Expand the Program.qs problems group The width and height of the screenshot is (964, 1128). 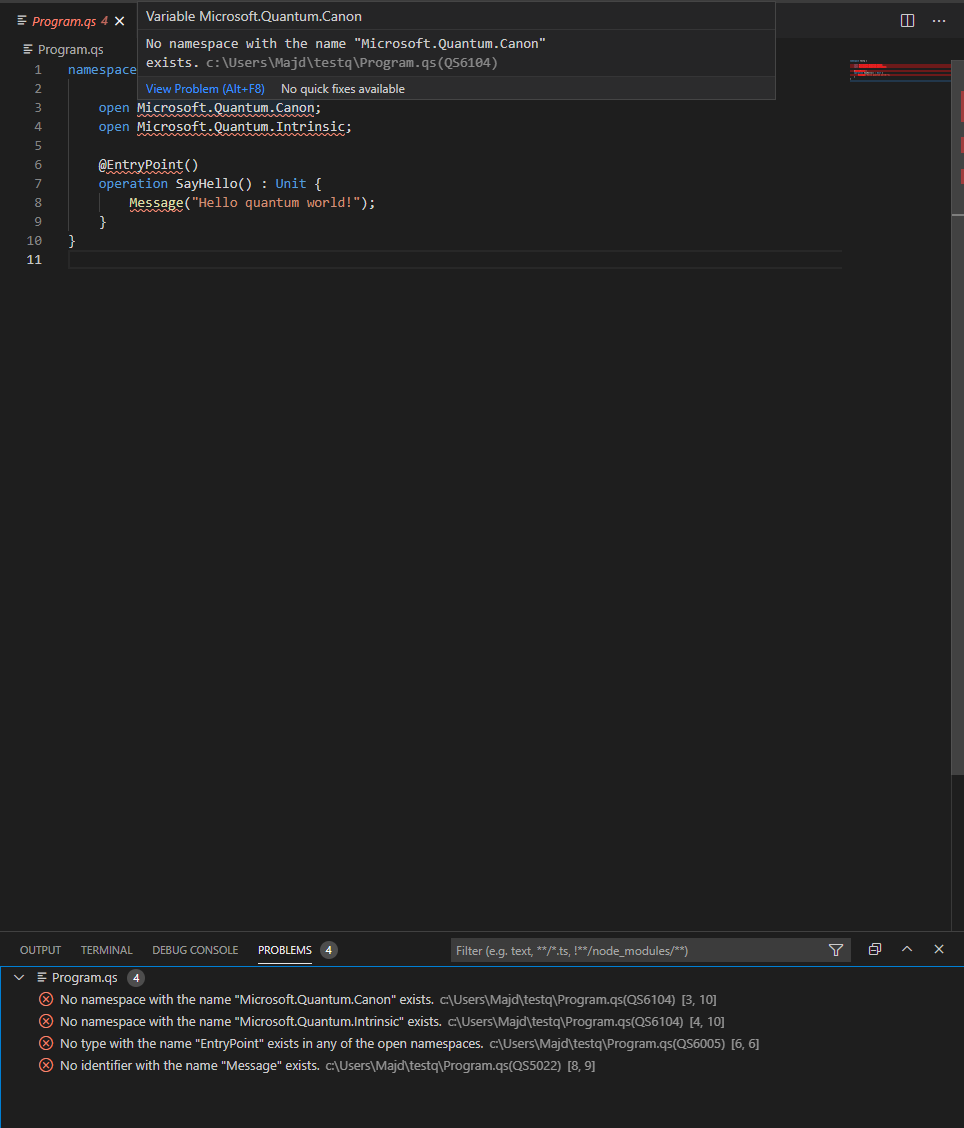17,977
